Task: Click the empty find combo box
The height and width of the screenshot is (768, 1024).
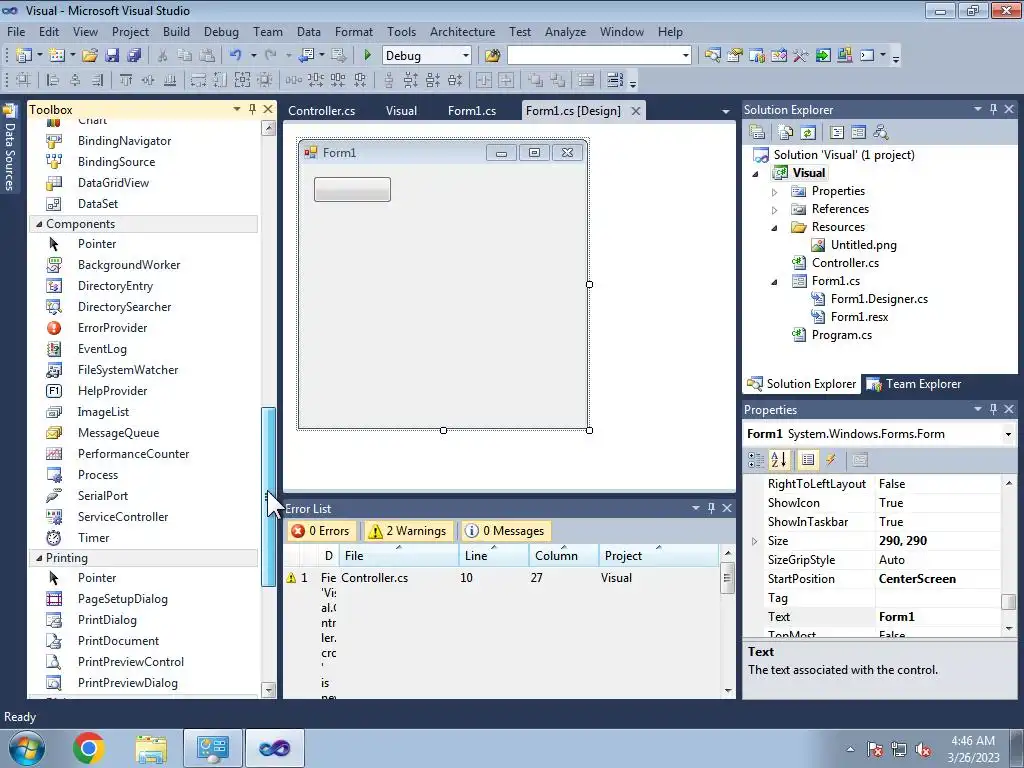Action: point(593,56)
